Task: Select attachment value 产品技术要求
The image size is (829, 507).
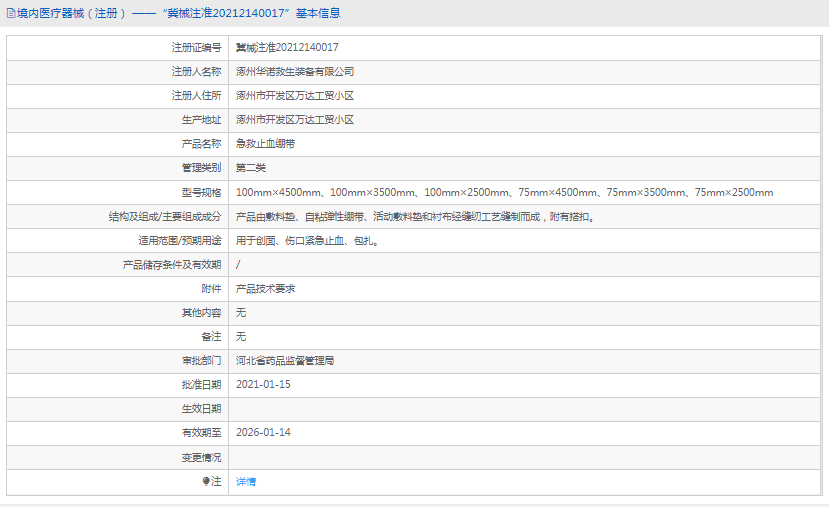Action: [265, 289]
